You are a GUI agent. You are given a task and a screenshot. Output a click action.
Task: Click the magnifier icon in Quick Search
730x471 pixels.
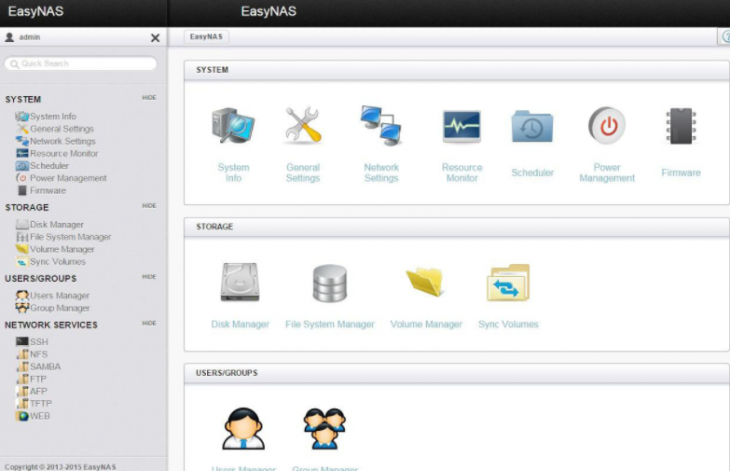(x=14, y=64)
